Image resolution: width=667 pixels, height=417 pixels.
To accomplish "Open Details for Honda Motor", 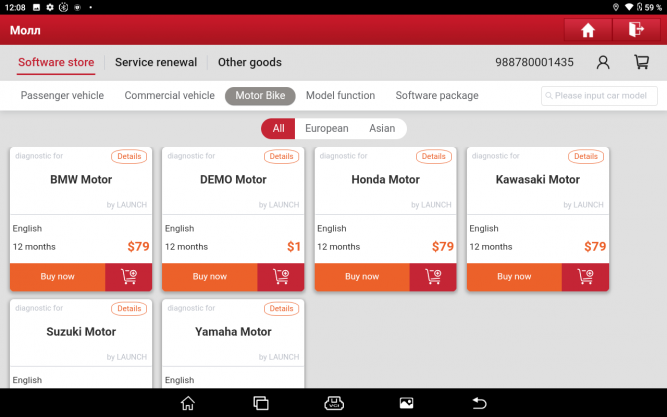I will point(433,157).
